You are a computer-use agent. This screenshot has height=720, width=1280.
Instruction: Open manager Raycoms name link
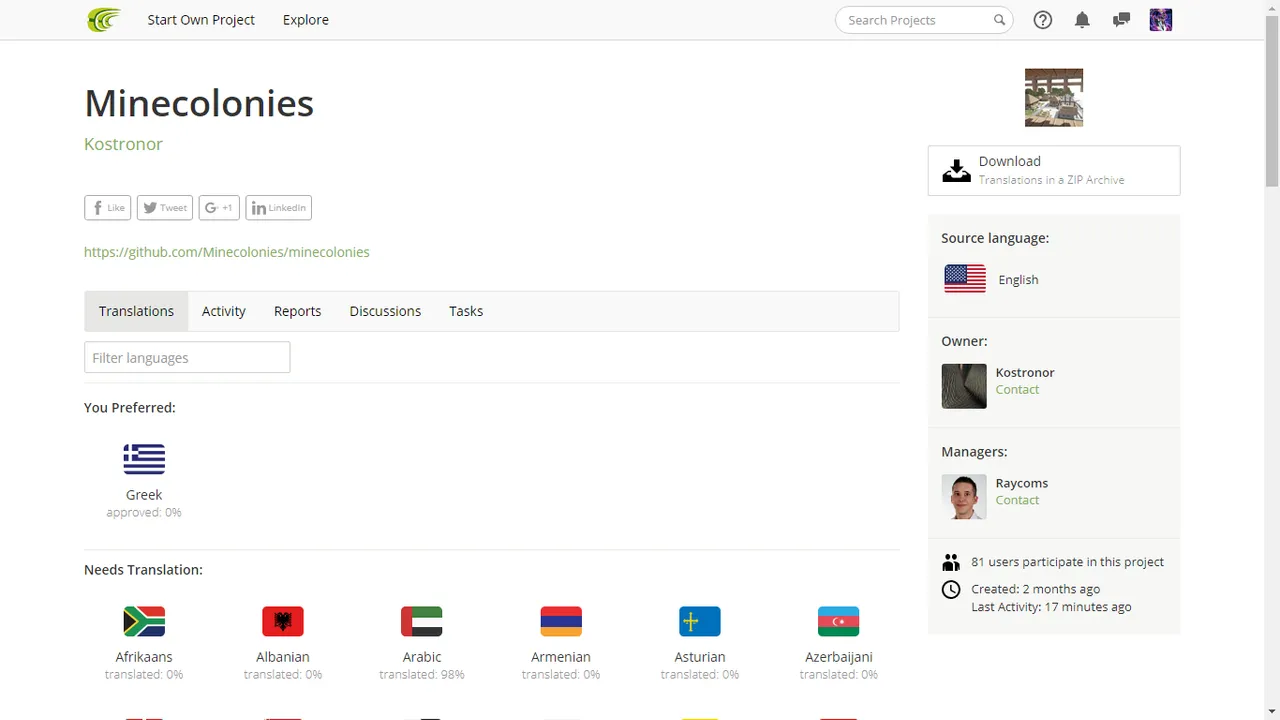click(1022, 483)
